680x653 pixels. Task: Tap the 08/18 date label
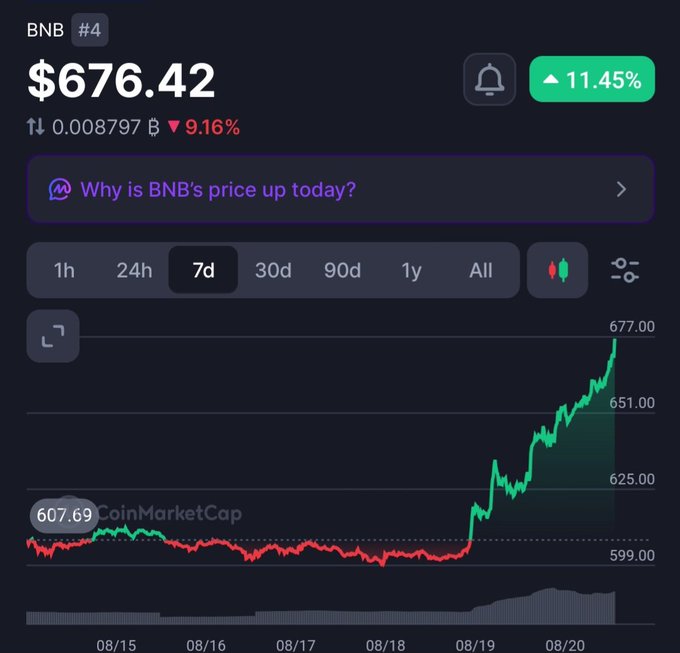[386, 645]
